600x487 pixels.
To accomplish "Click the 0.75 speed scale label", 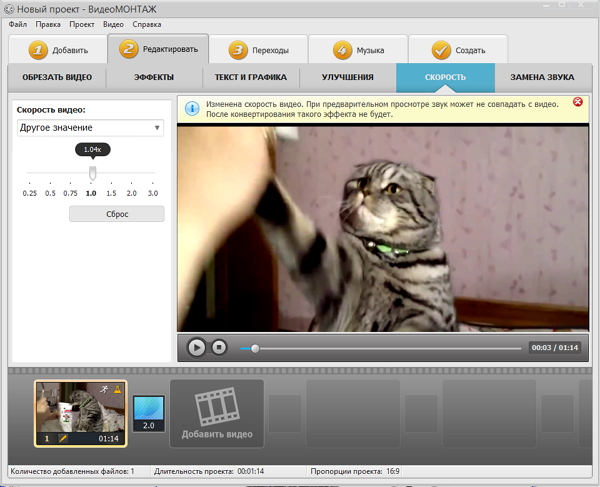I will [x=70, y=193].
